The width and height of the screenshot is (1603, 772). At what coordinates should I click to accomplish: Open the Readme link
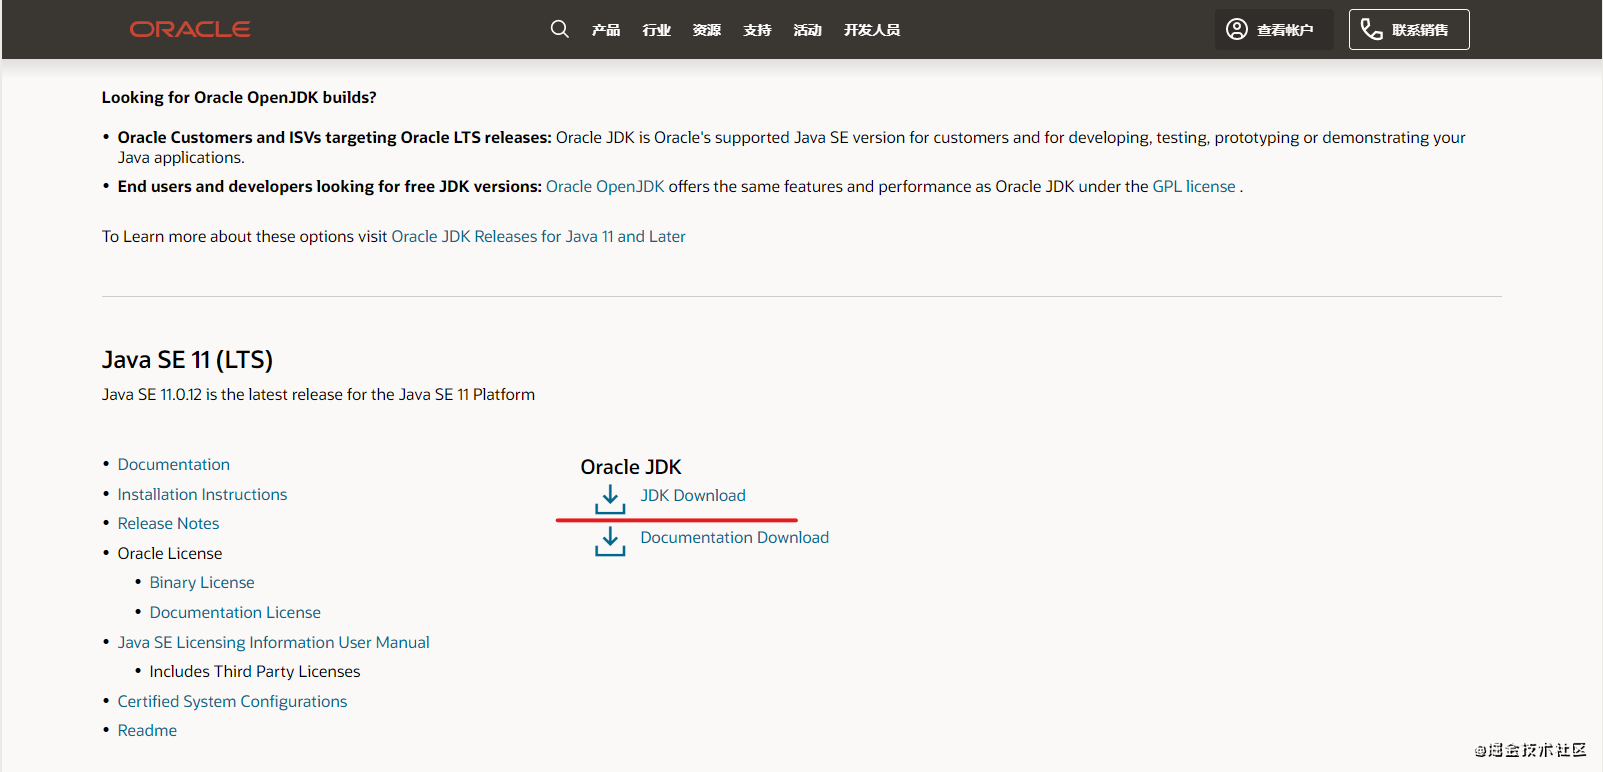147,730
